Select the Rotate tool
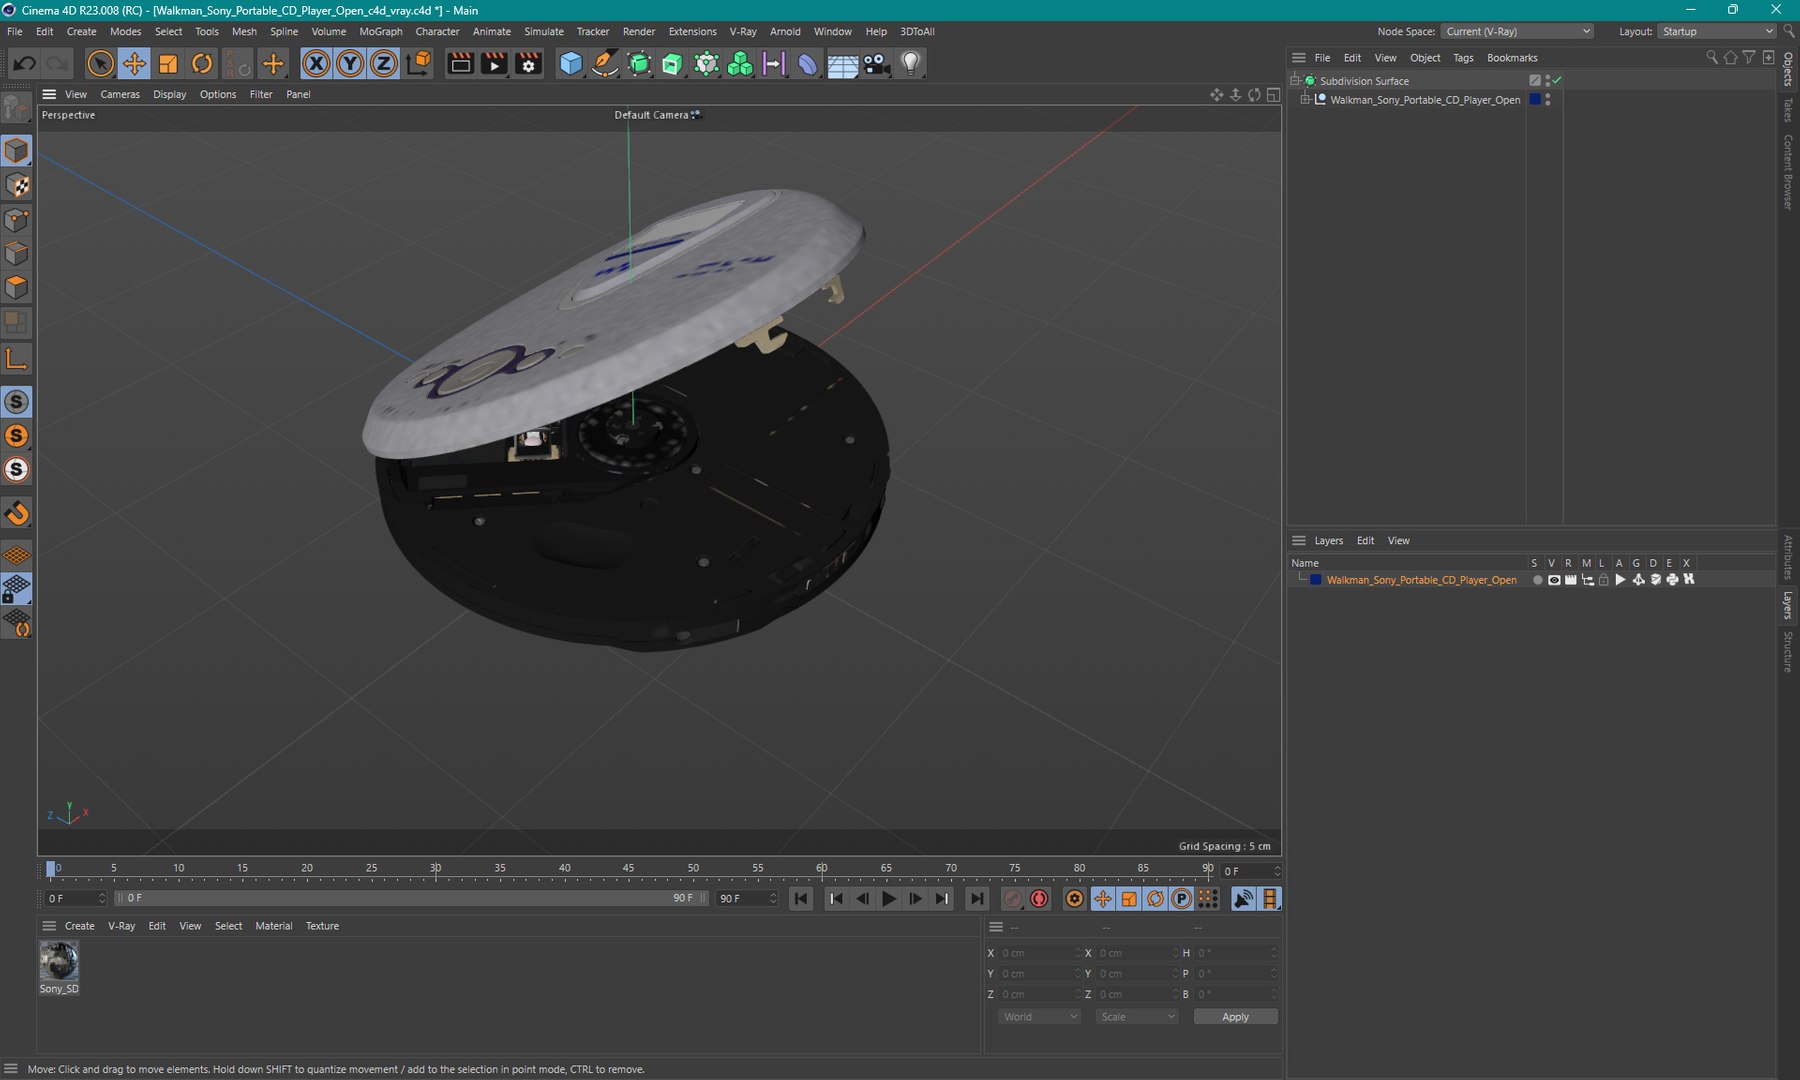1800x1080 pixels. pyautogui.click(x=202, y=63)
